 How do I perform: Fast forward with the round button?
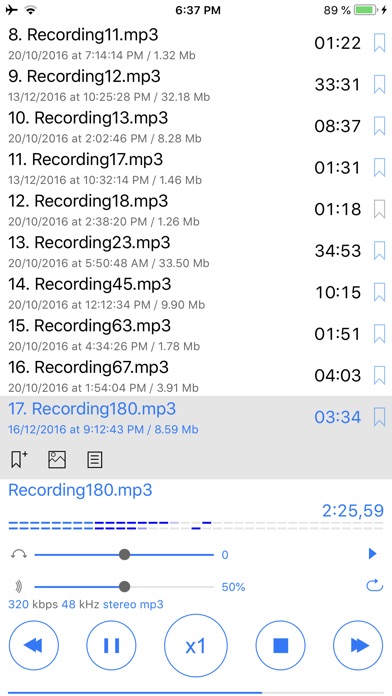(x=358, y=645)
